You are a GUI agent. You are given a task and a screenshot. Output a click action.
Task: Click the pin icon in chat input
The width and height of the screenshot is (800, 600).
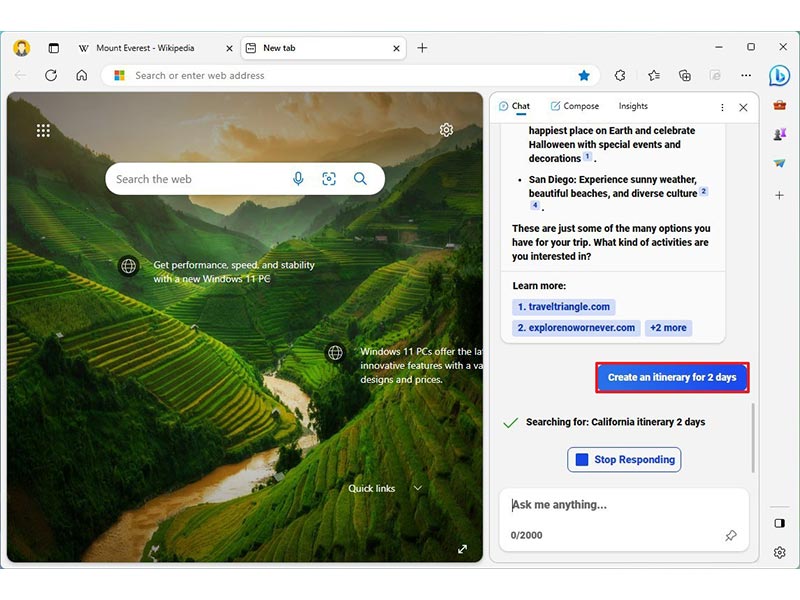coord(731,535)
